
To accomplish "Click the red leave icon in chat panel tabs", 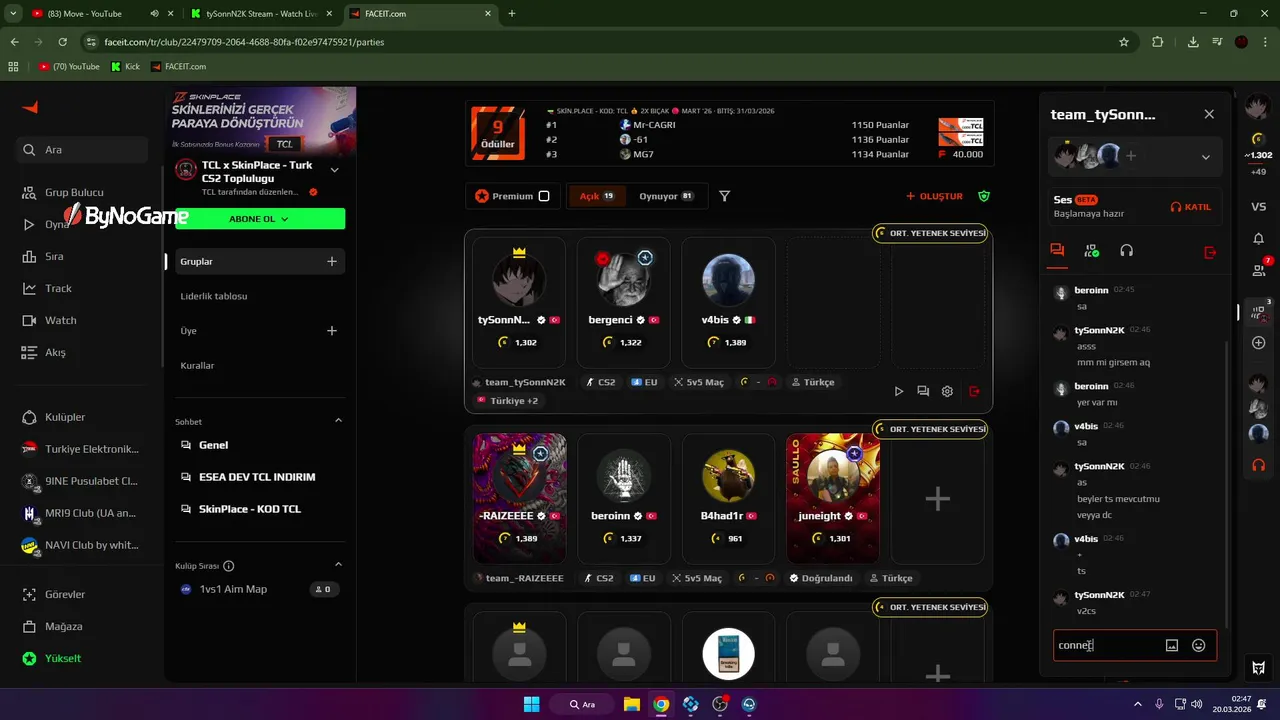I will point(1210,252).
